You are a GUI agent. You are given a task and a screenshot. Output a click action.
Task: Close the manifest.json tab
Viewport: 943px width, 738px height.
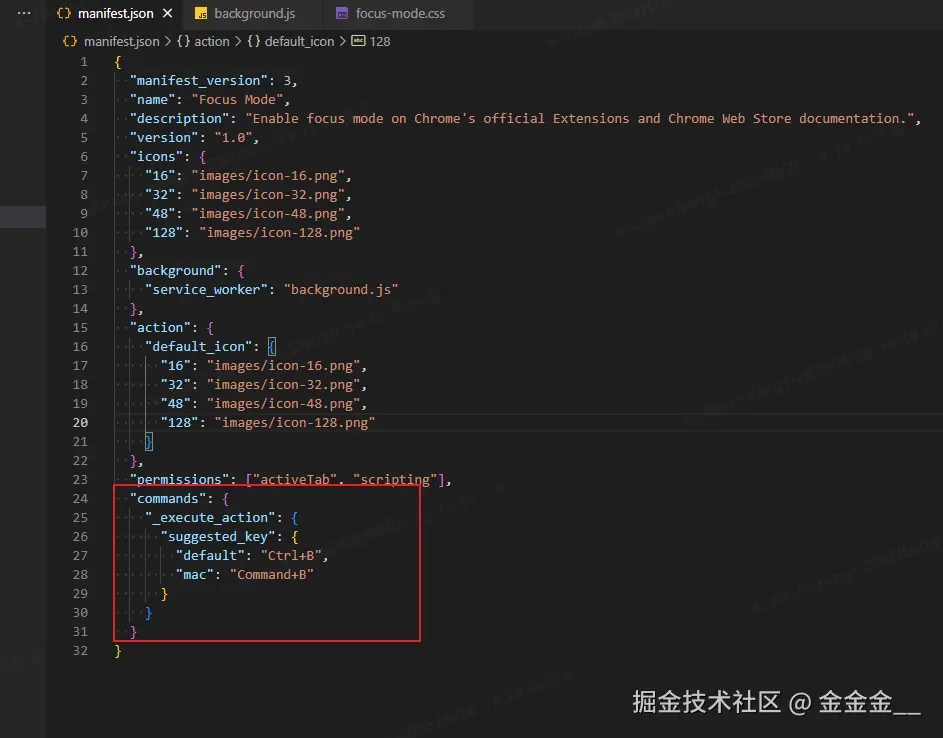coord(168,13)
